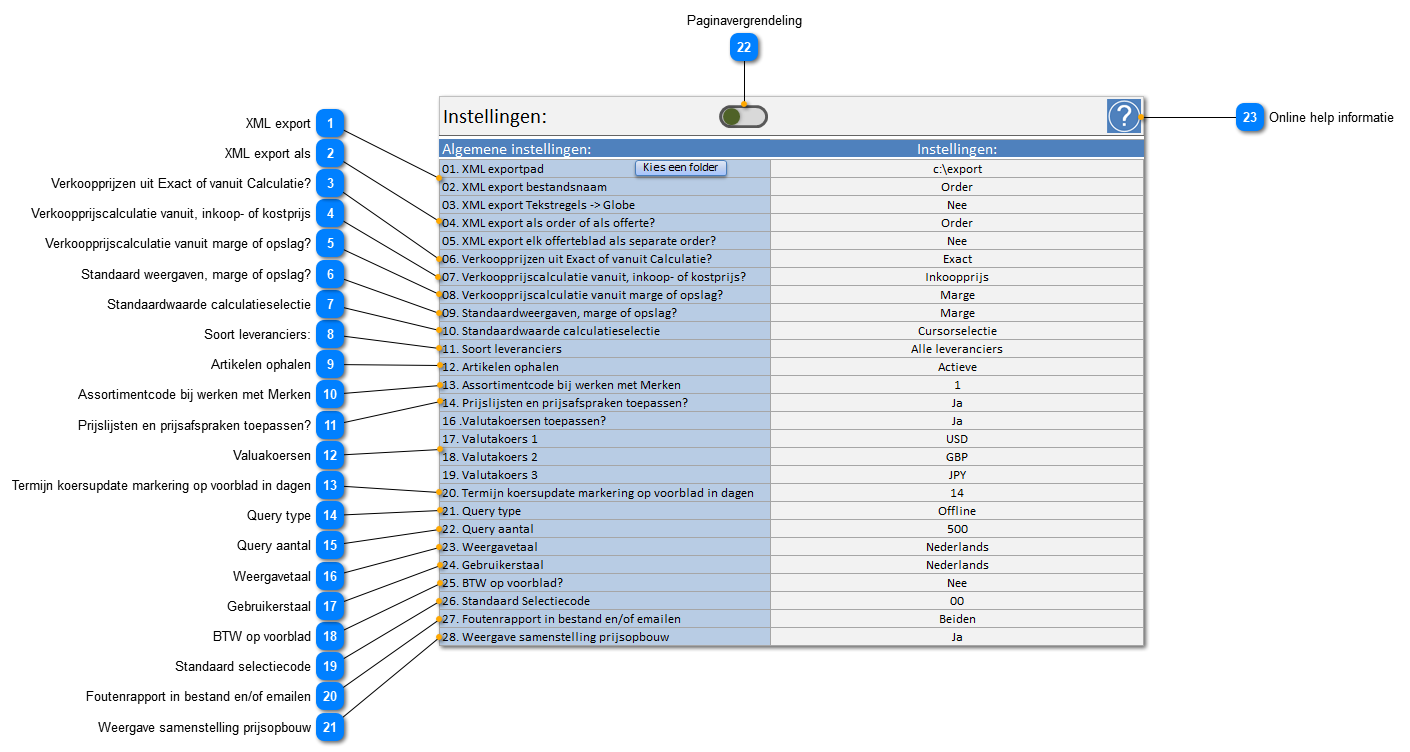Click row label '06. Verkoopprijzen uit Exact of vanuit Calculatie?'

[x=576, y=259]
